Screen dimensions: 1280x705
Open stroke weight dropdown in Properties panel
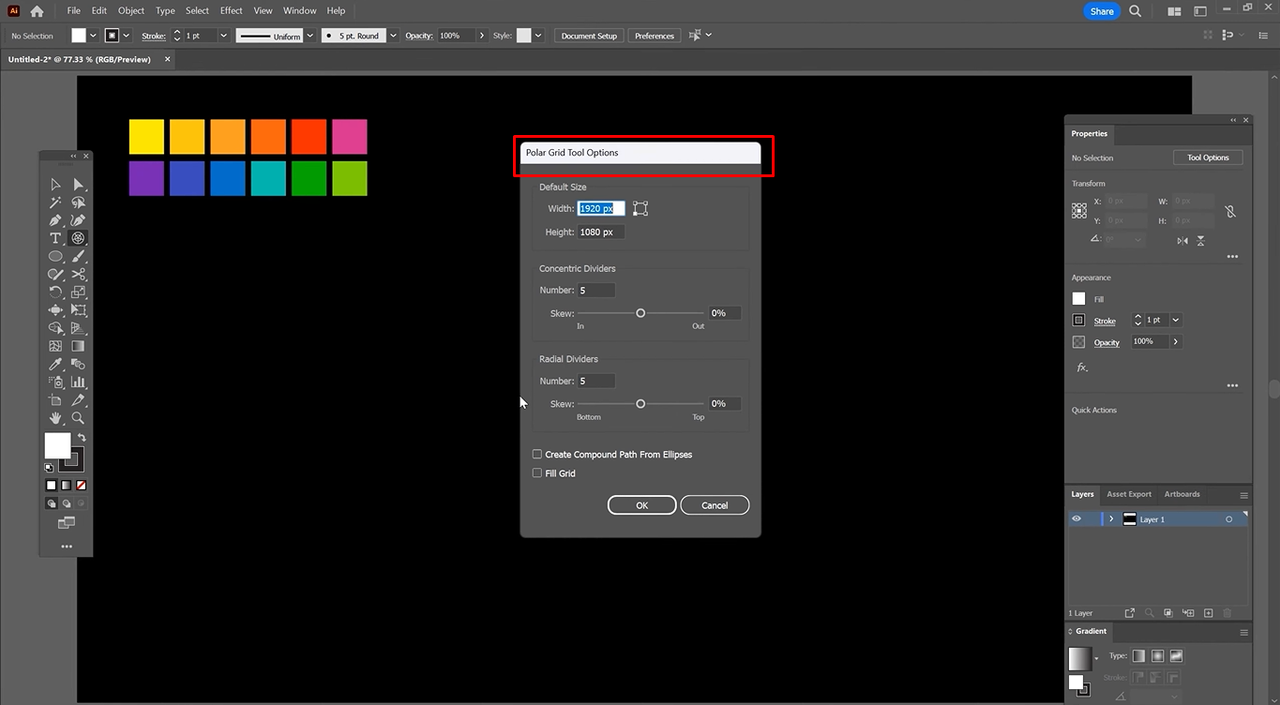click(1176, 320)
